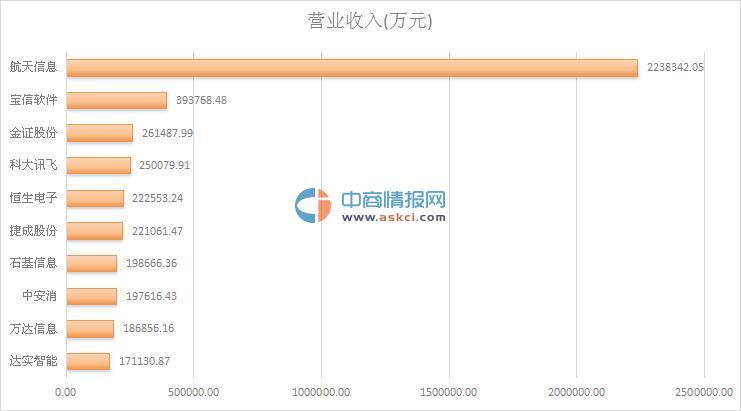Click axis tick label 500000.00
Screen dimensions: 741x411
194,392
